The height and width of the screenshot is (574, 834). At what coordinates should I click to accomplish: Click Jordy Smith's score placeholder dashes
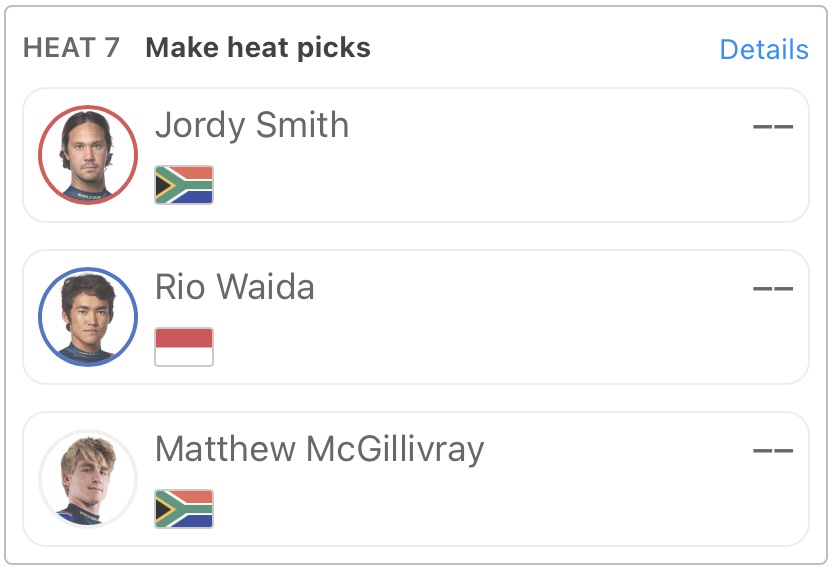(x=772, y=127)
